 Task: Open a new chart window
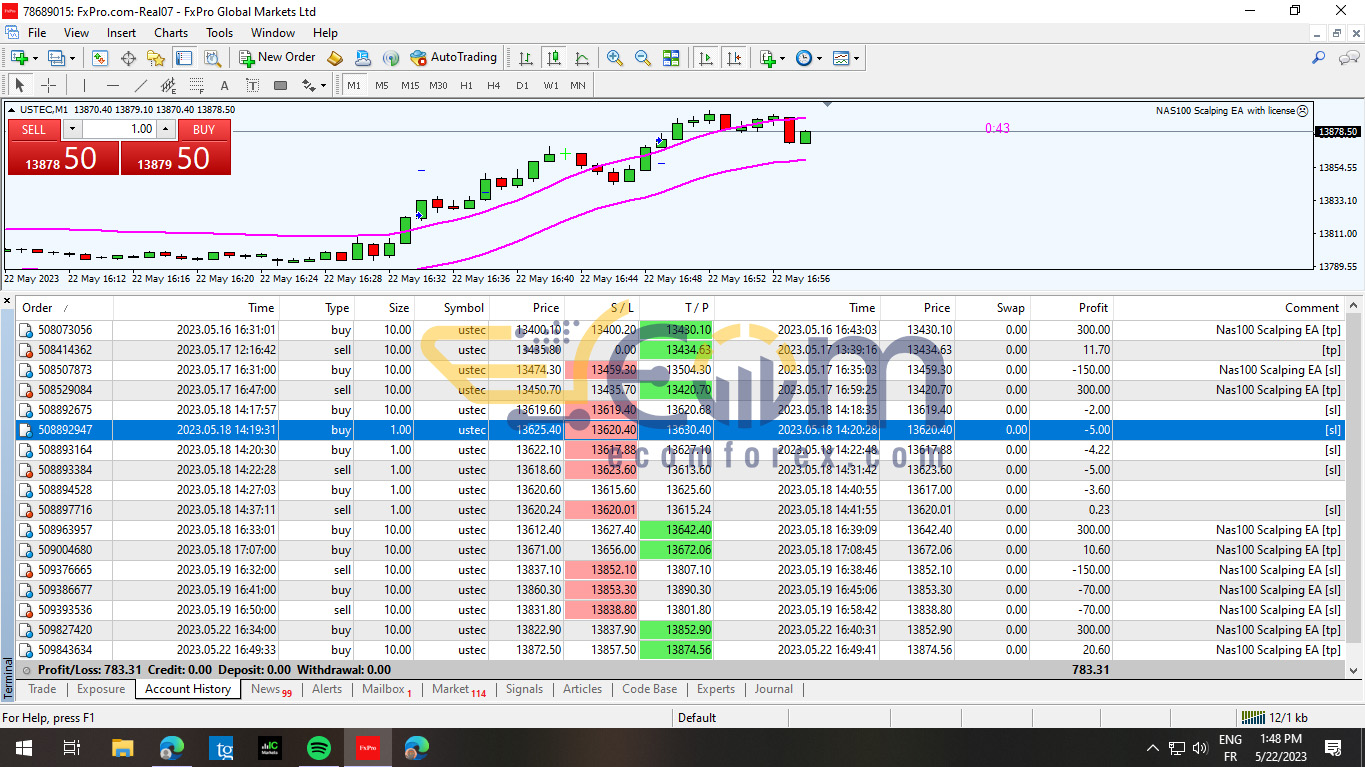[x=19, y=58]
